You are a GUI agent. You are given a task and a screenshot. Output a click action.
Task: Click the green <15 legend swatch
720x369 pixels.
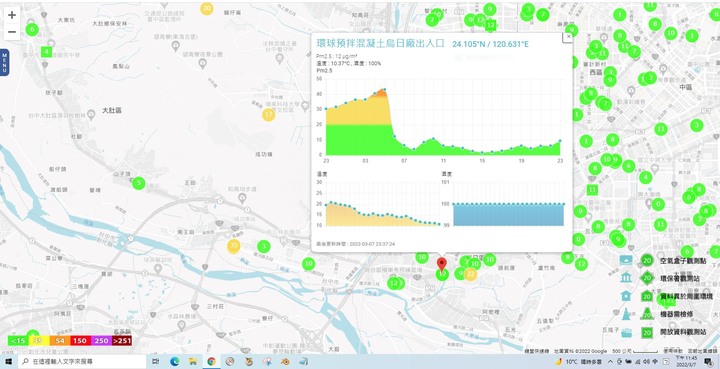click(18, 341)
